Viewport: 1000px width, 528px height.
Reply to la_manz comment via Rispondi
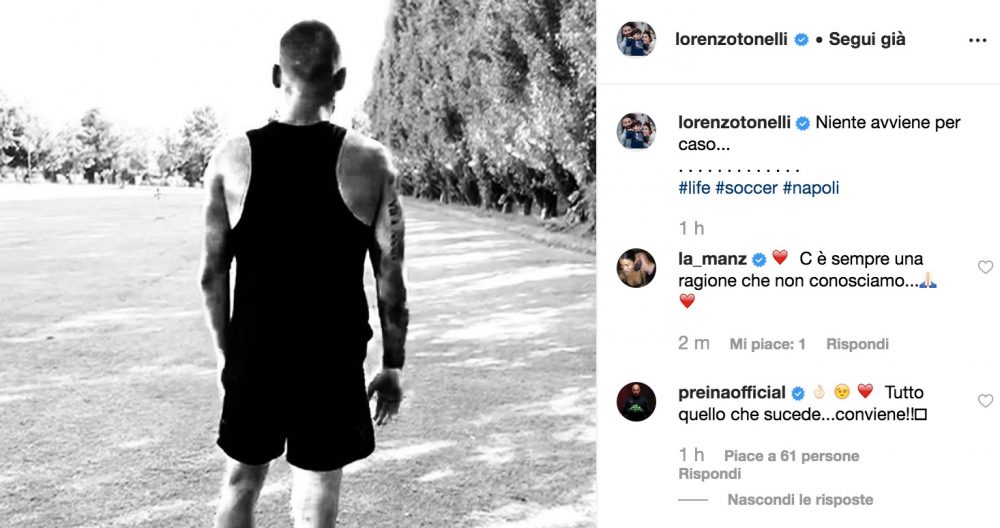(857, 344)
